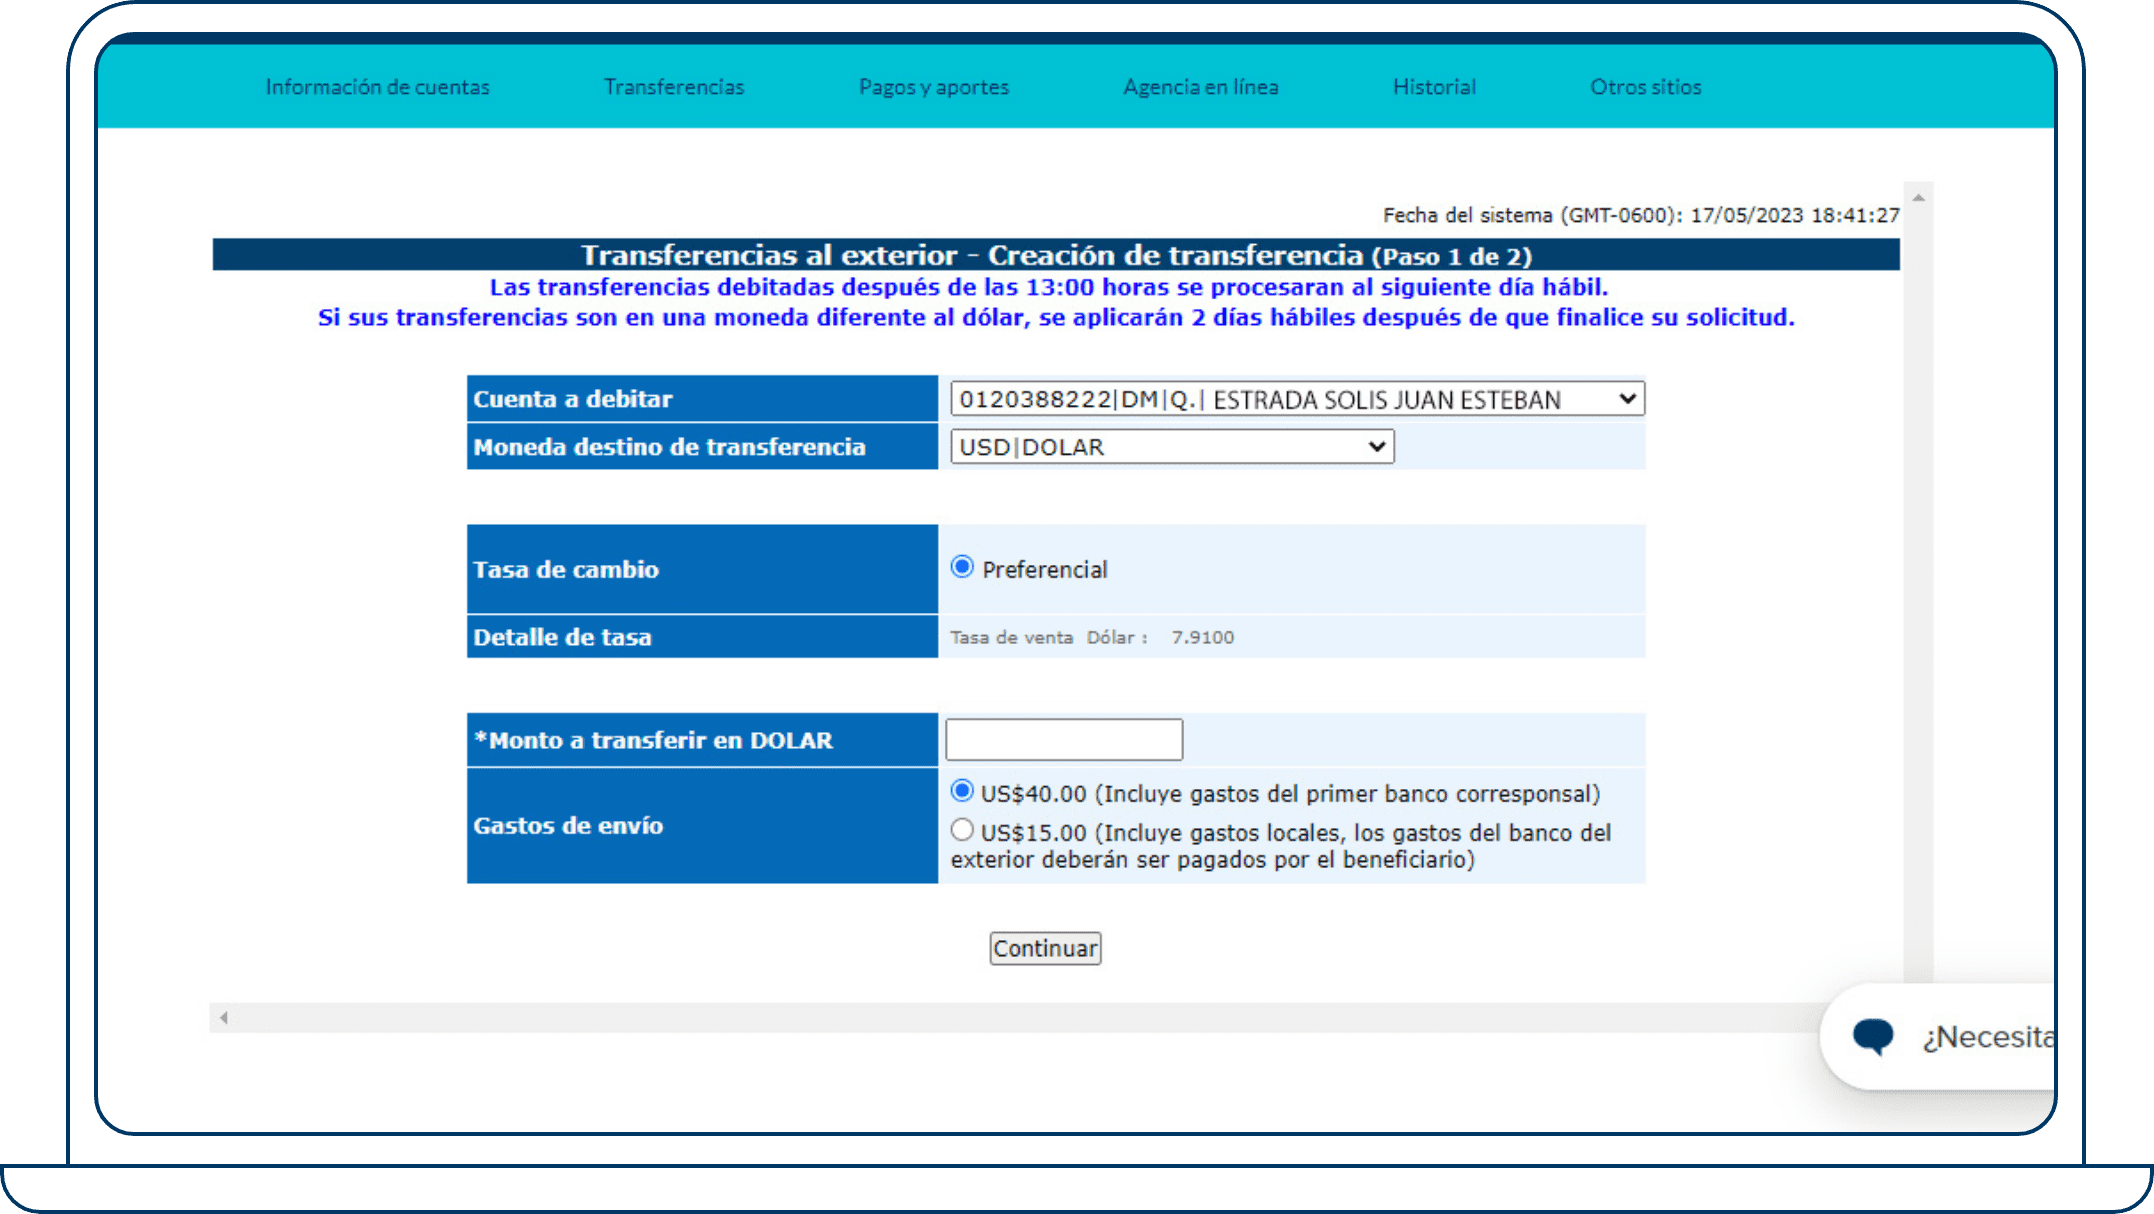The image size is (2154, 1214).
Task: Select US$15.00 shipping cost option
Action: 962,830
